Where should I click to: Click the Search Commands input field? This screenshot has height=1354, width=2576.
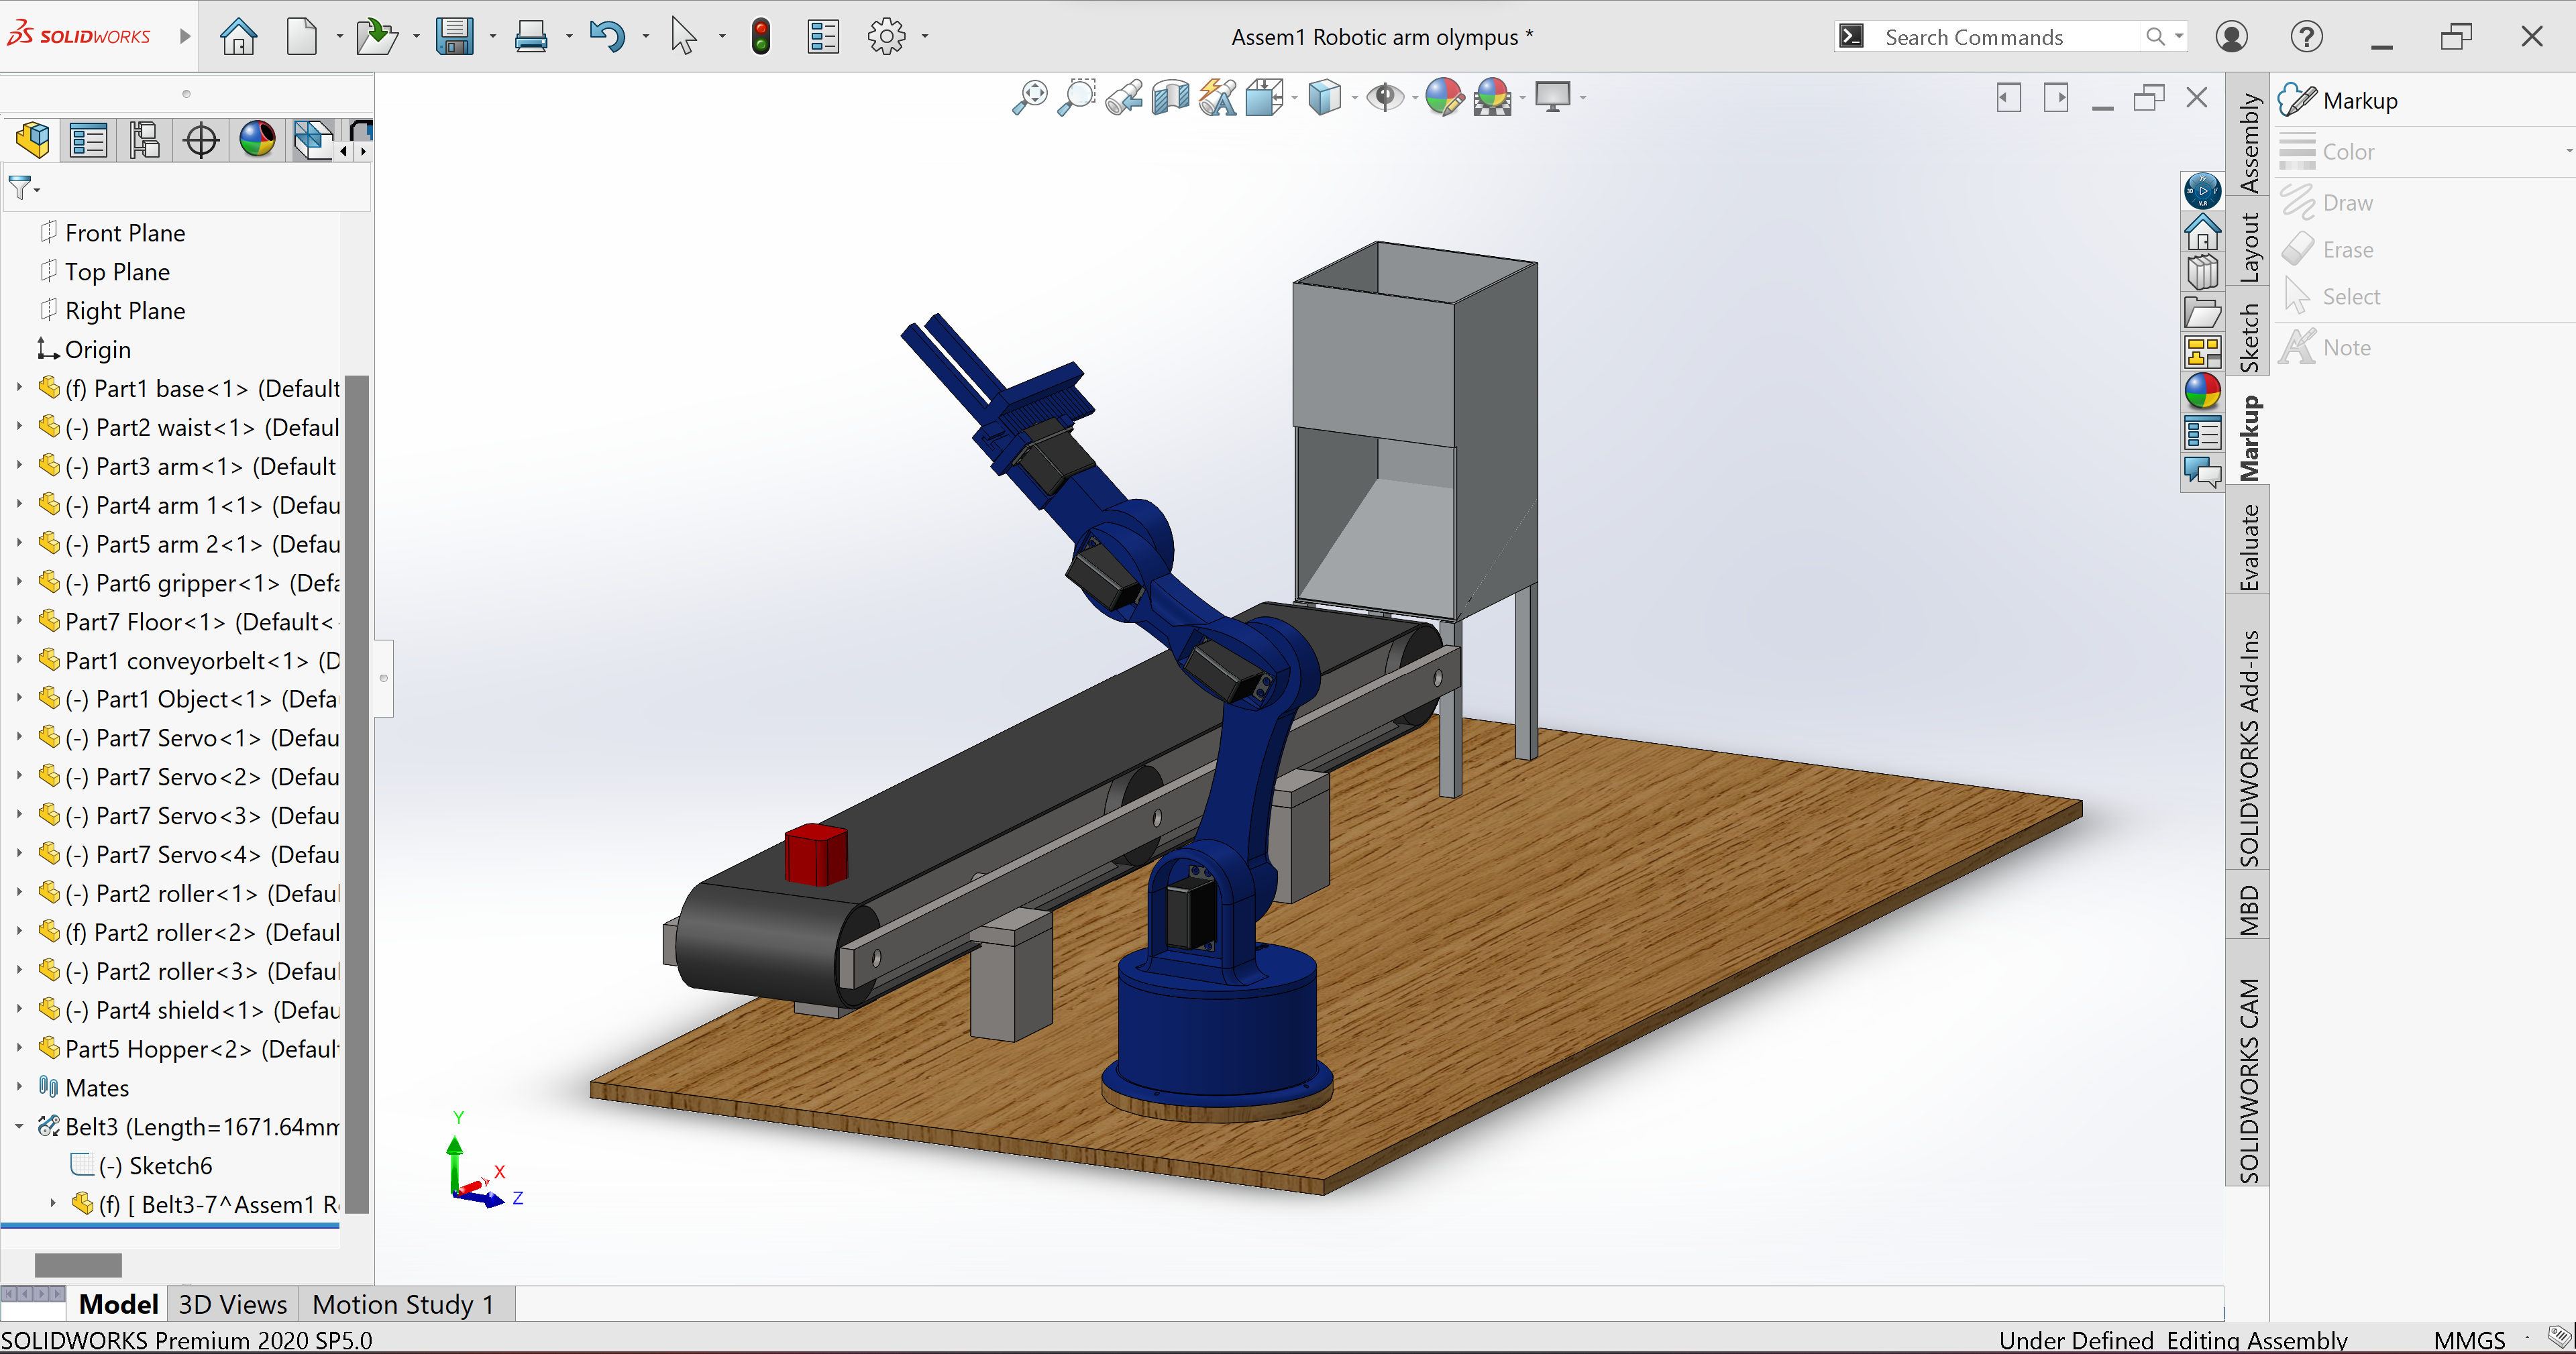(x=2010, y=37)
